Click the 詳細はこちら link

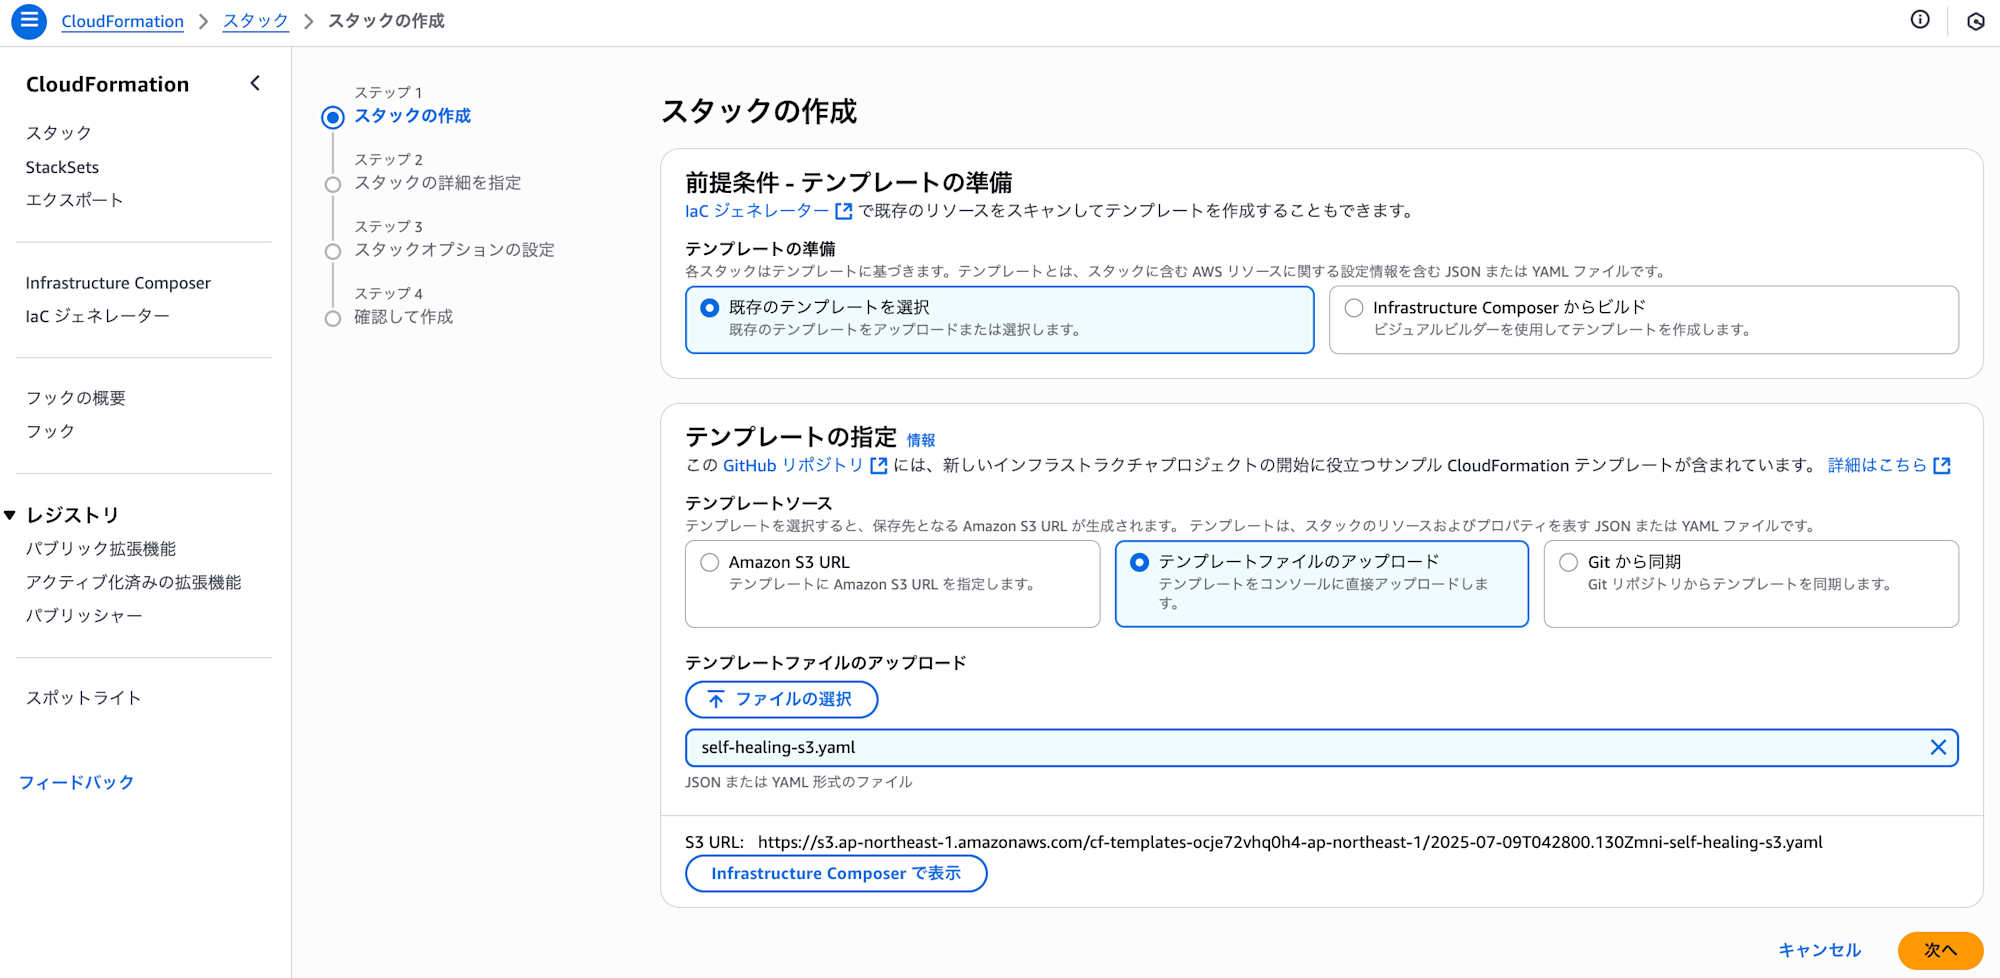pos(1877,465)
